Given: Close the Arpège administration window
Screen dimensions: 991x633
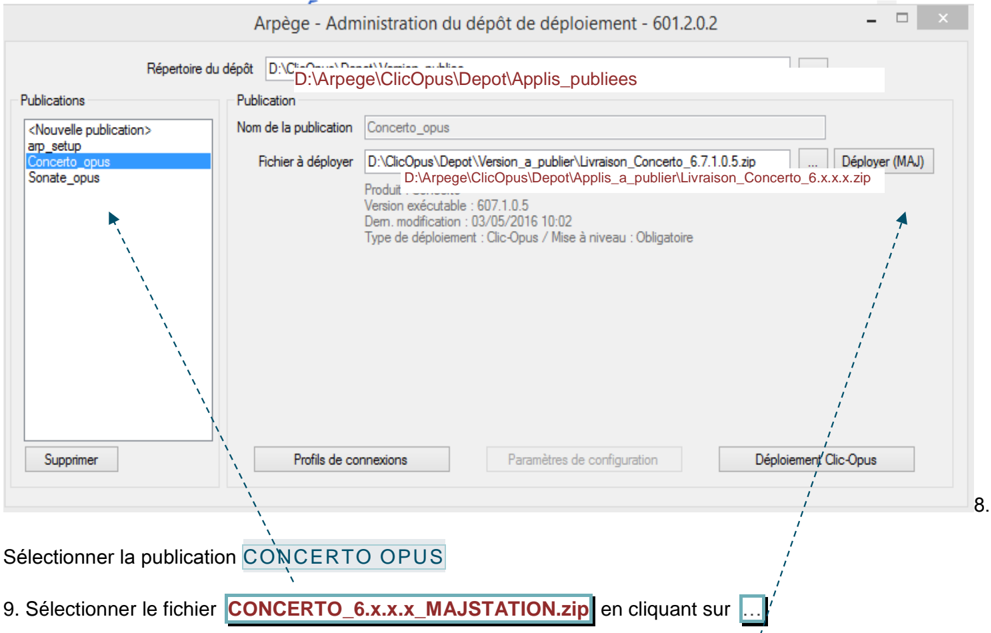Looking at the screenshot, I should (x=942, y=18).
